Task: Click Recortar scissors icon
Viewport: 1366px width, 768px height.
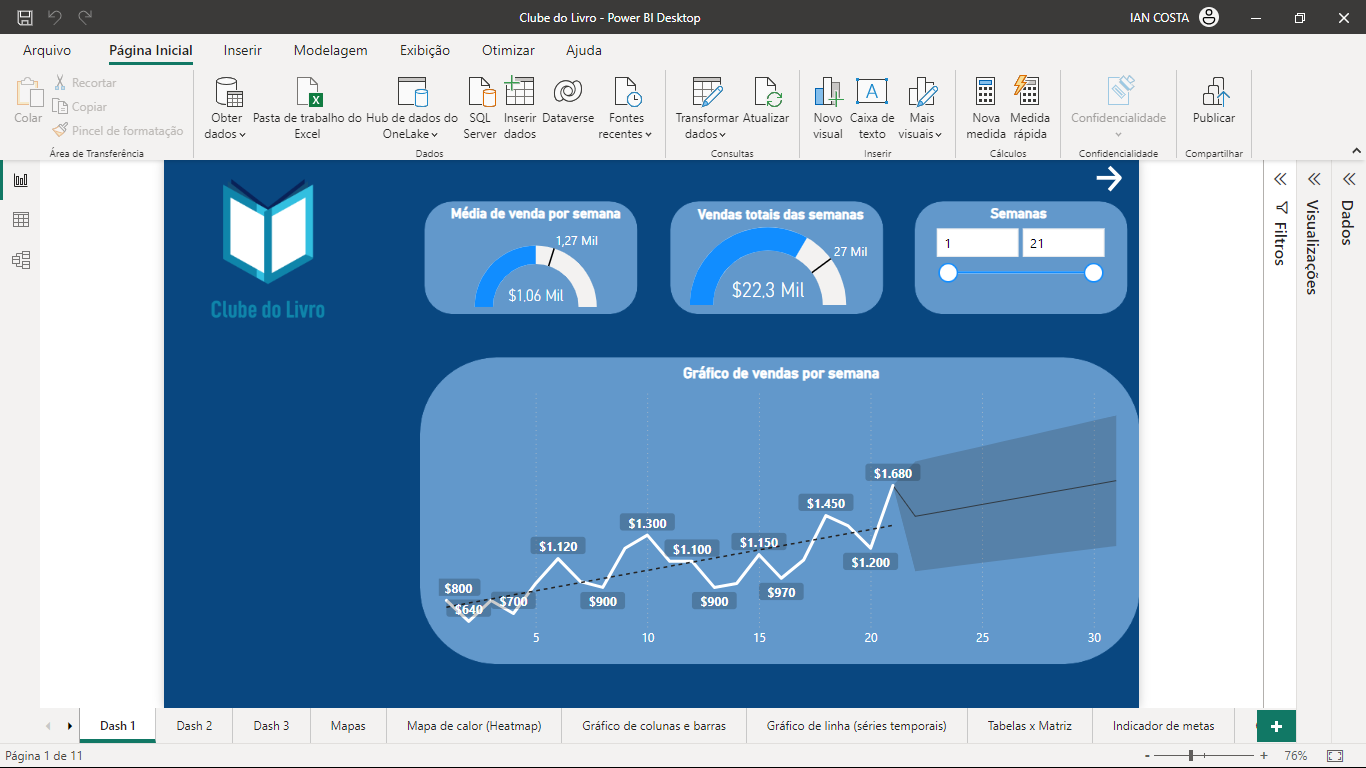Action: (x=60, y=83)
